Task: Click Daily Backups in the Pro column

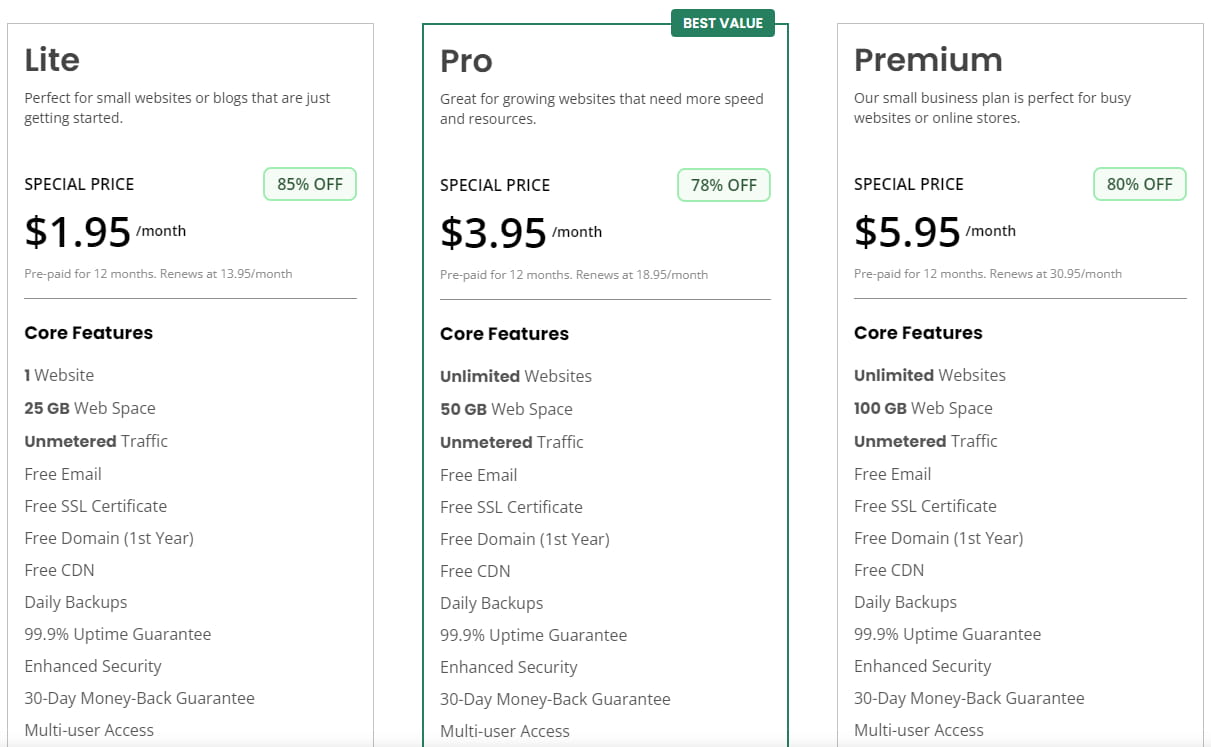Action: pos(491,603)
